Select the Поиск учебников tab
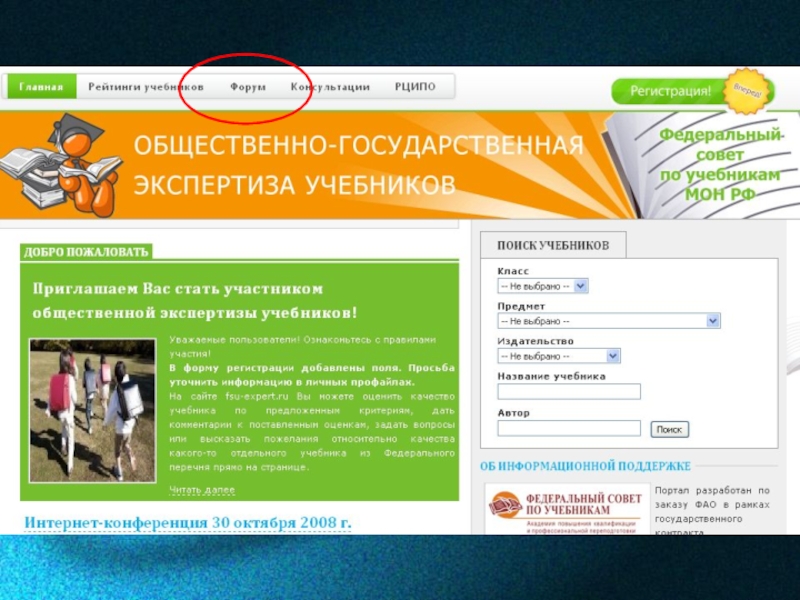The height and width of the screenshot is (600, 800). 553,245
